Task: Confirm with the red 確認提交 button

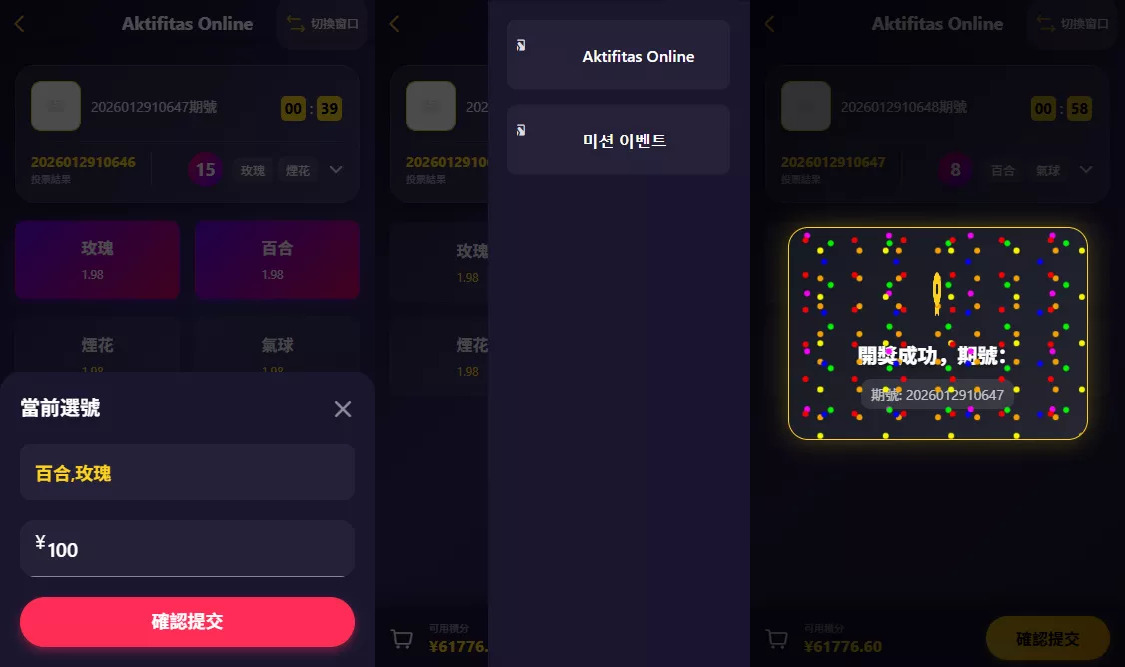Action: tap(187, 622)
